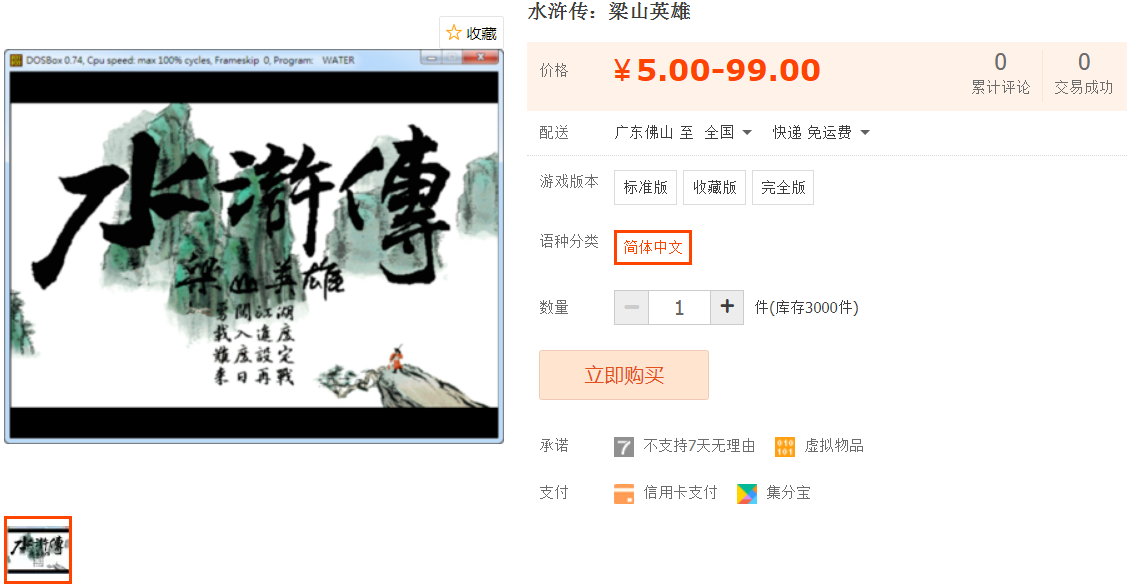Open the 累计评论 reviews count
This screenshot has width=1130, height=585.
[x=1000, y=73]
